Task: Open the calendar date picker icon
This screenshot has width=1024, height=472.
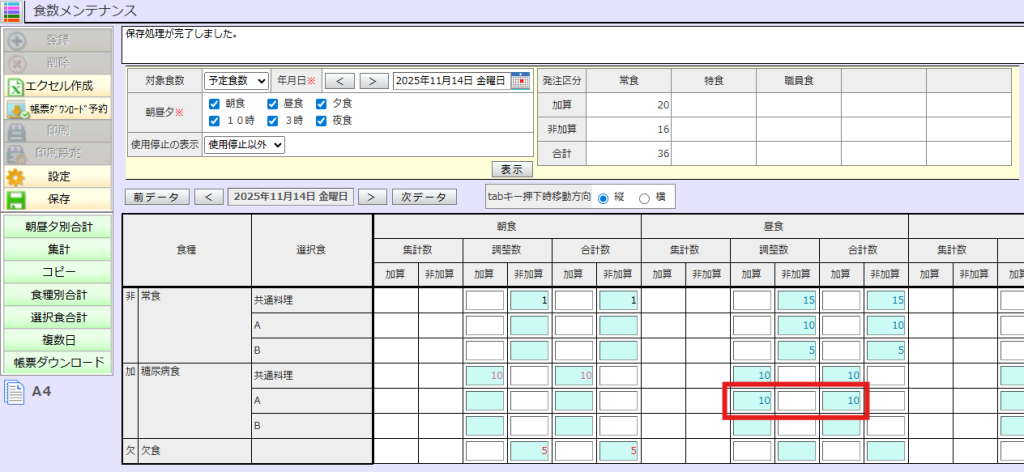Action: pyautogui.click(x=520, y=81)
